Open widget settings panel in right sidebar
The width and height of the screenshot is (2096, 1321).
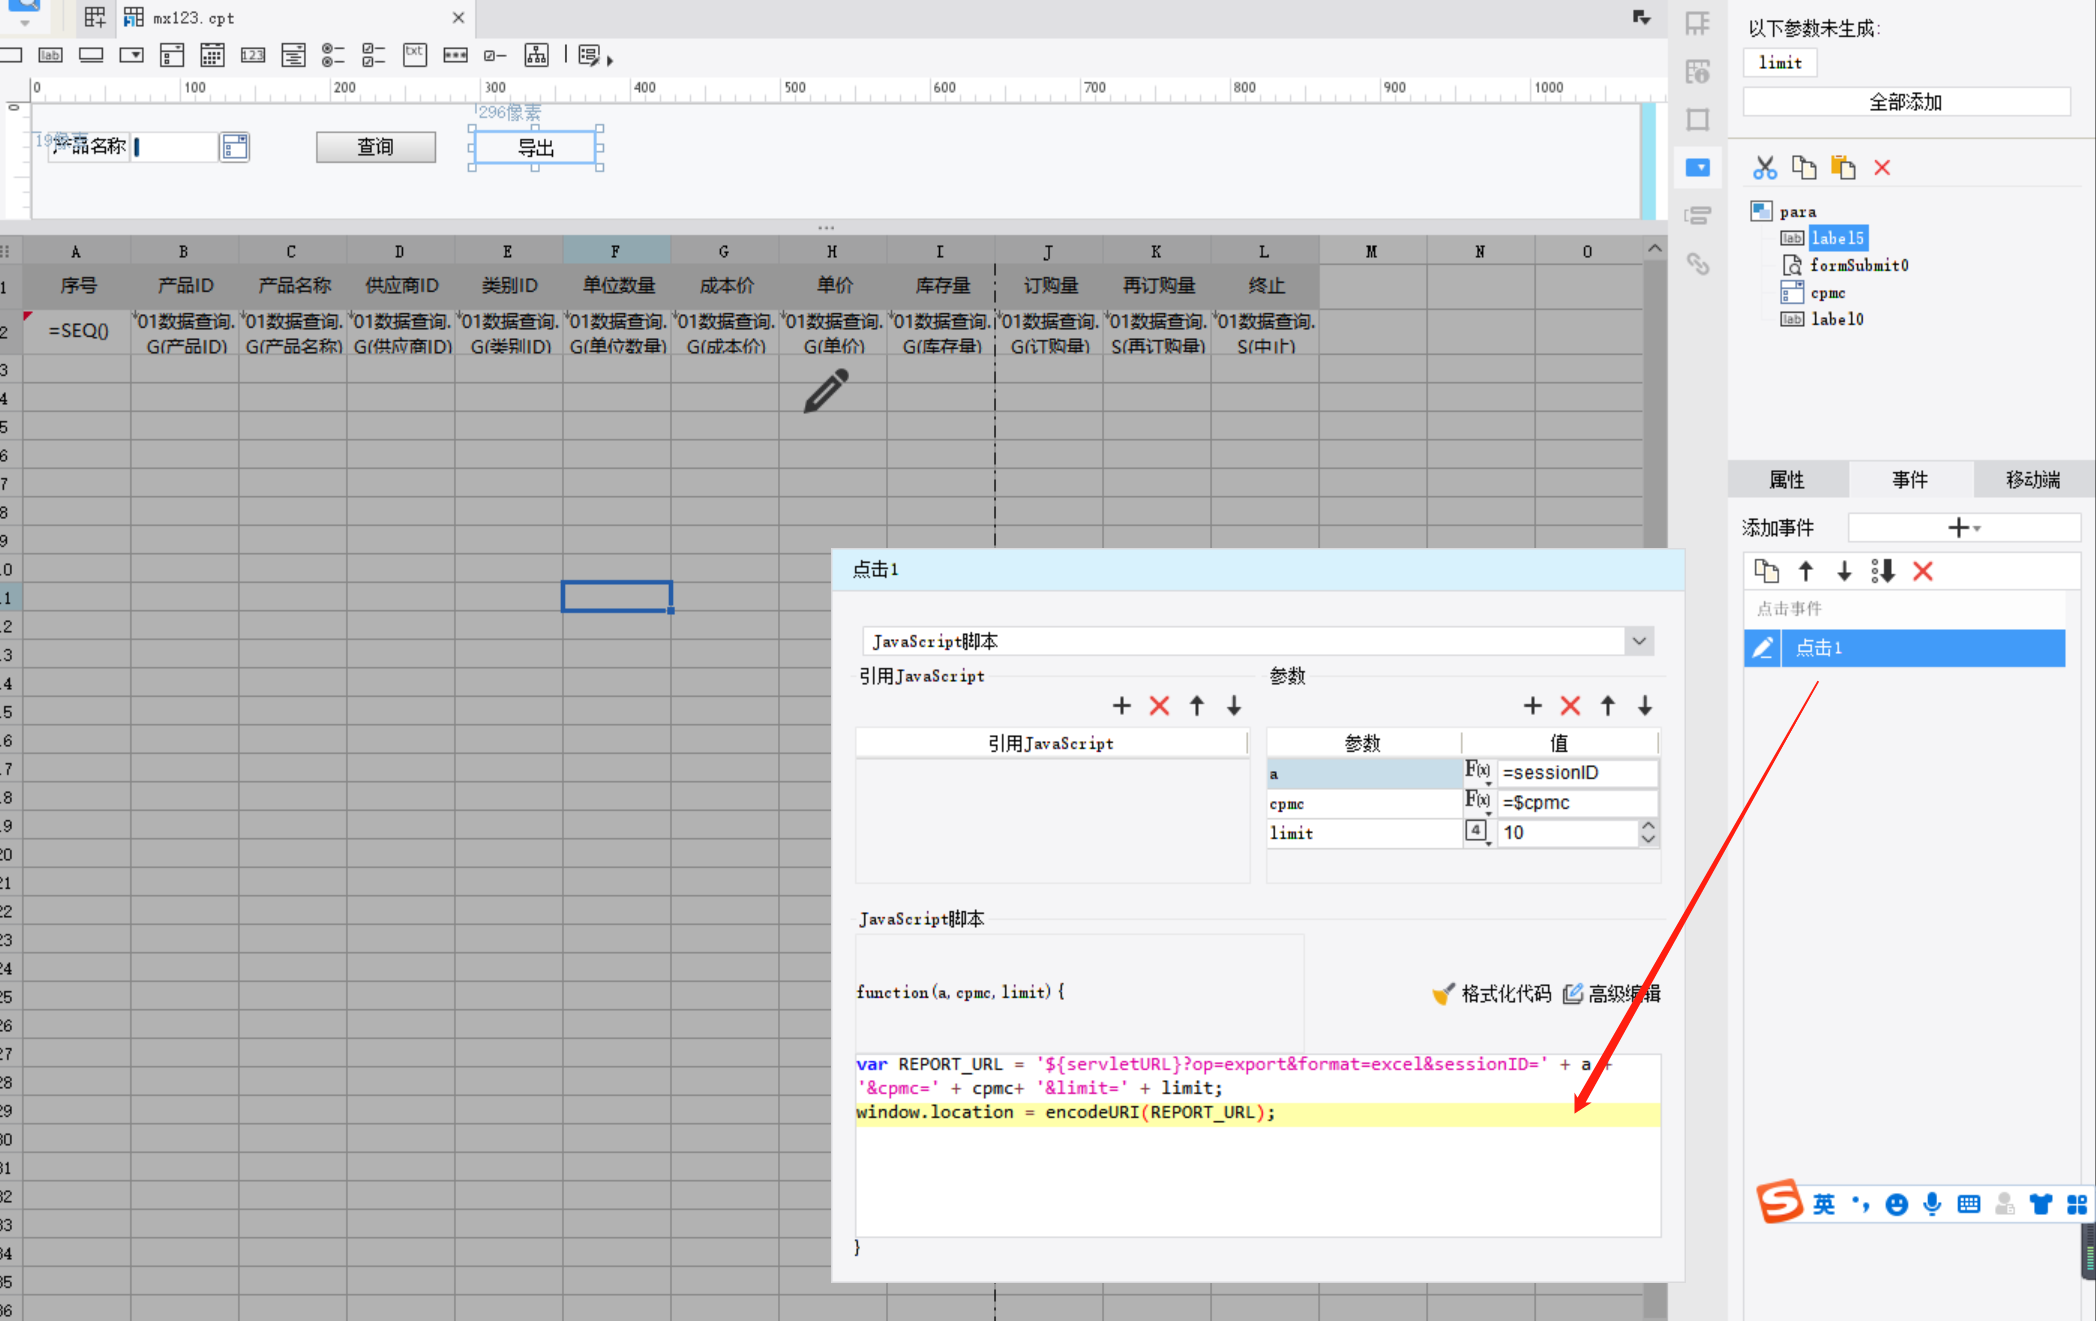point(1698,167)
